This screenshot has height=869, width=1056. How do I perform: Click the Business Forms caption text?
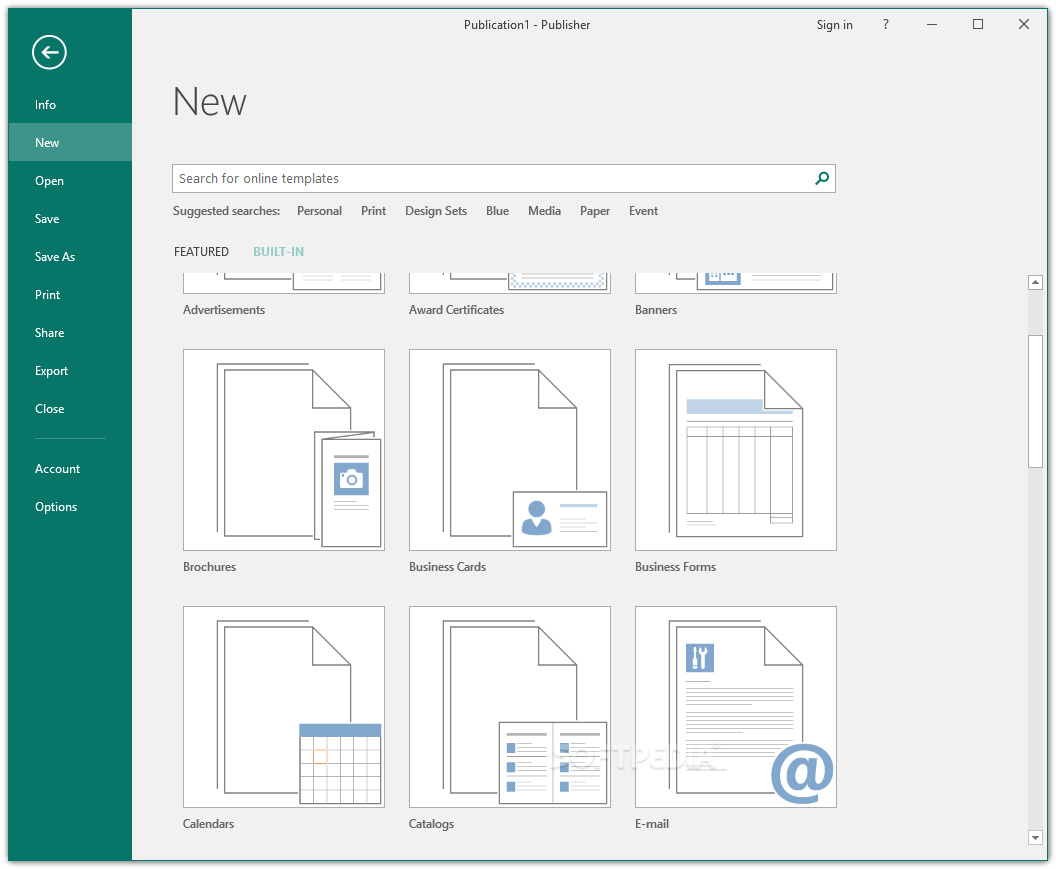[x=675, y=567]
